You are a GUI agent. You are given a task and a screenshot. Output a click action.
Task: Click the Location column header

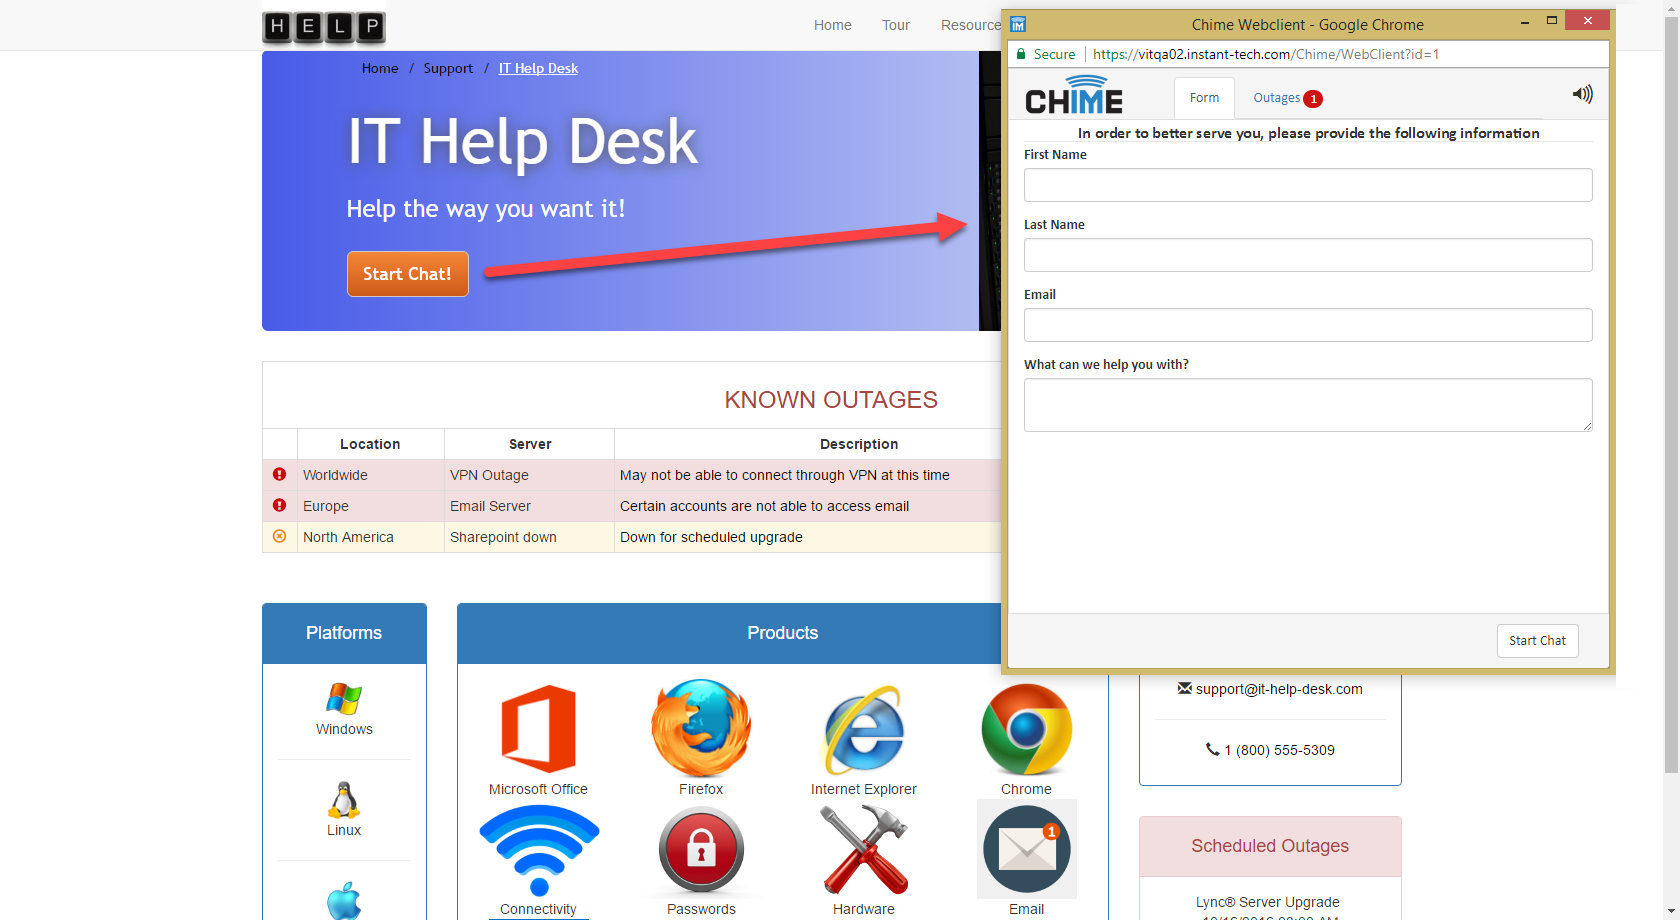pyautogui.click(x=370, y=444)
